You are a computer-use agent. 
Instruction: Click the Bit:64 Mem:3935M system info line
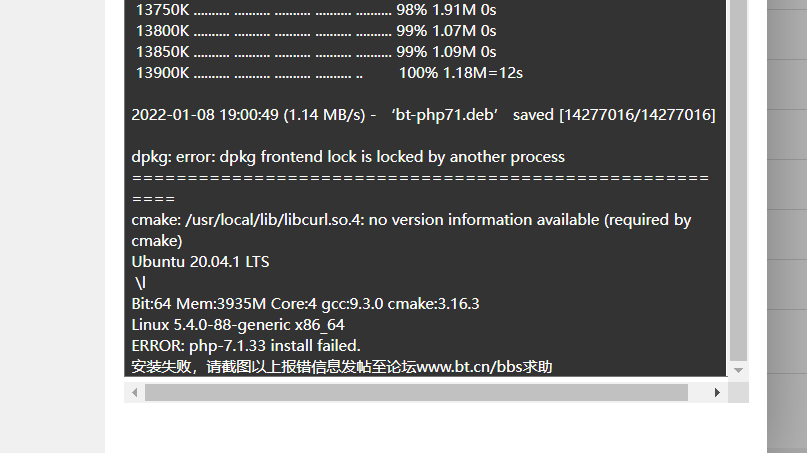[x=305, y=304]
